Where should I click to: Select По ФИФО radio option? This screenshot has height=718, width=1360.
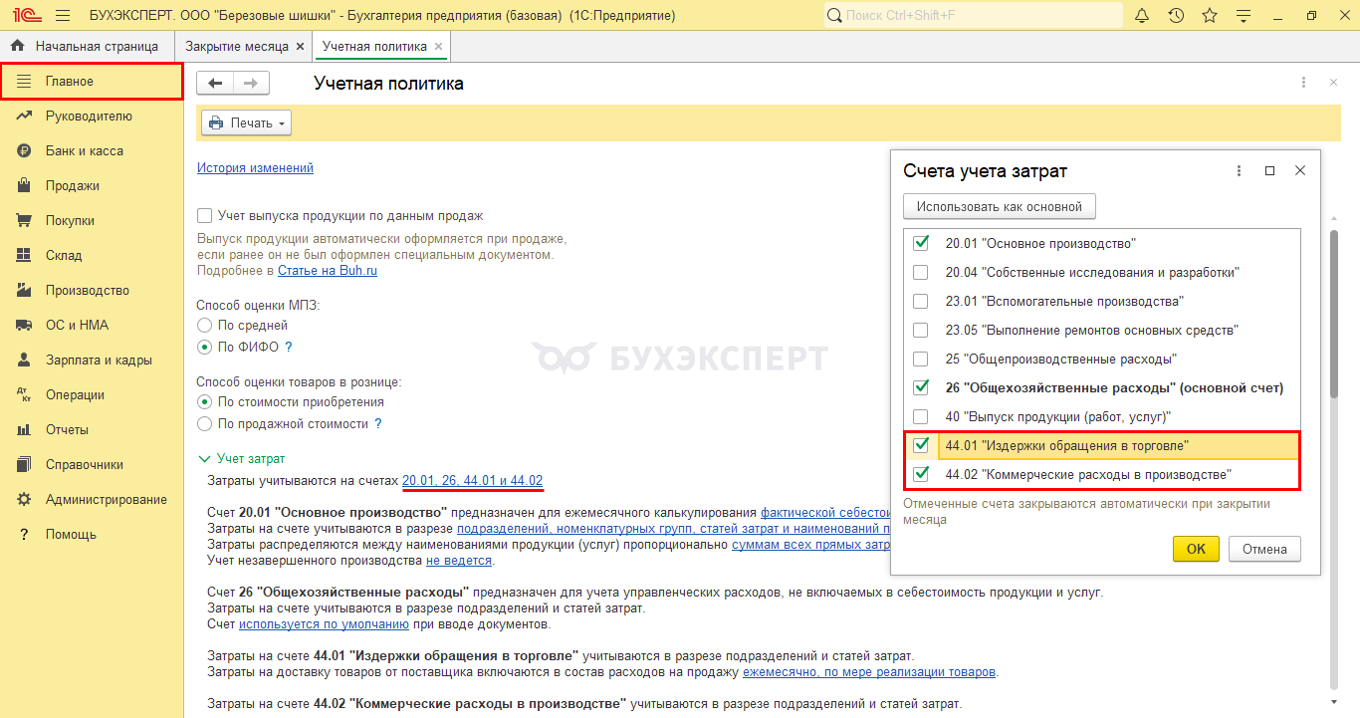click(205, 347)
